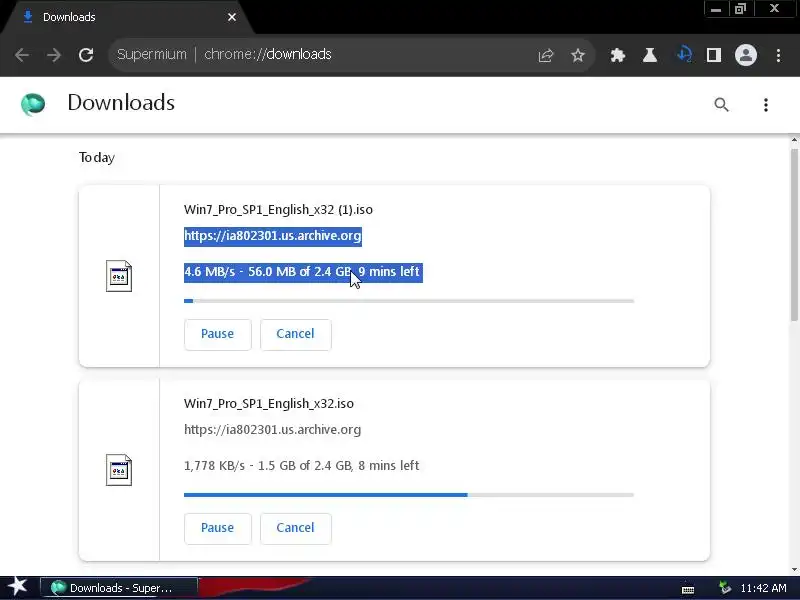The image size is (800, 600).
Task: Click the Supermium logo beside Downloads heading
Action: (x=33, y=104)
